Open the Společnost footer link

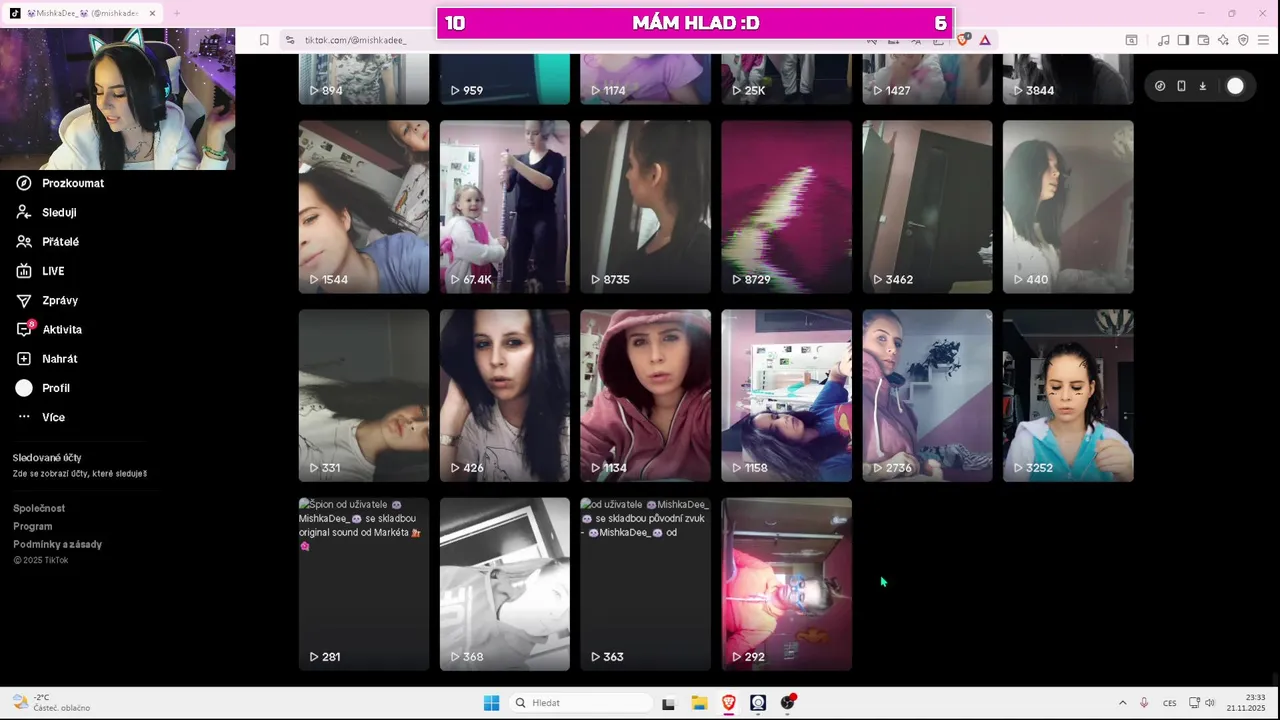click(39, 508)
